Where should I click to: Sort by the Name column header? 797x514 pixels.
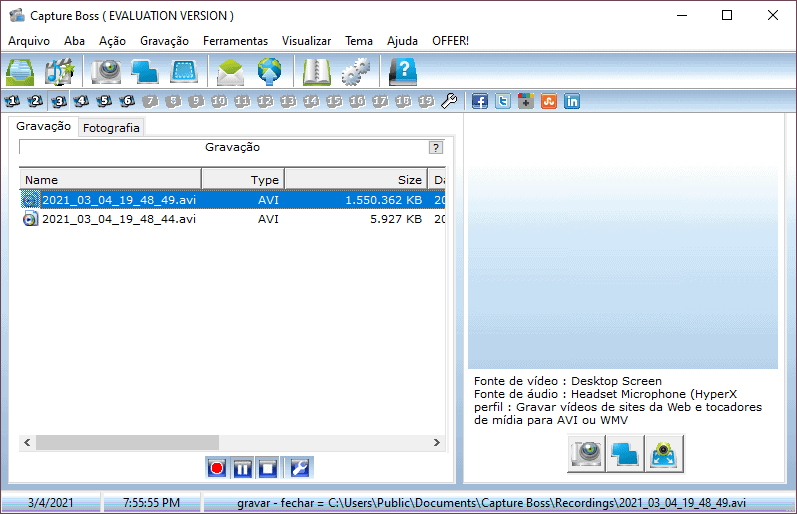(110, 179)
